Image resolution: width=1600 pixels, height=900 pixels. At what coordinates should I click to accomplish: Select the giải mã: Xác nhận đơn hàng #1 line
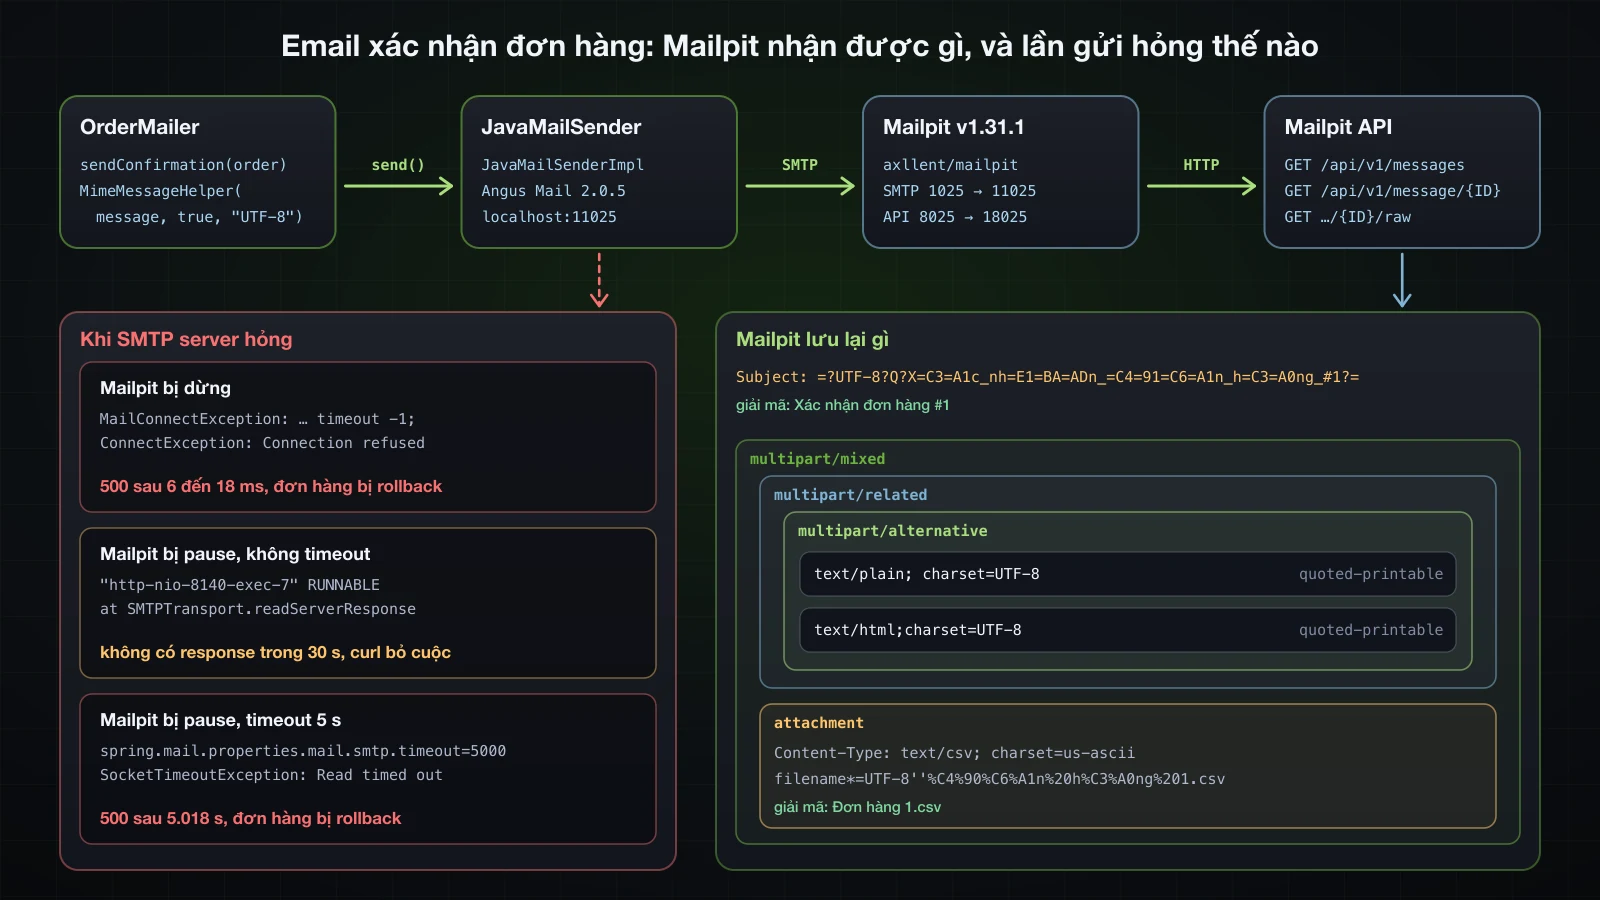pos(843,405)
